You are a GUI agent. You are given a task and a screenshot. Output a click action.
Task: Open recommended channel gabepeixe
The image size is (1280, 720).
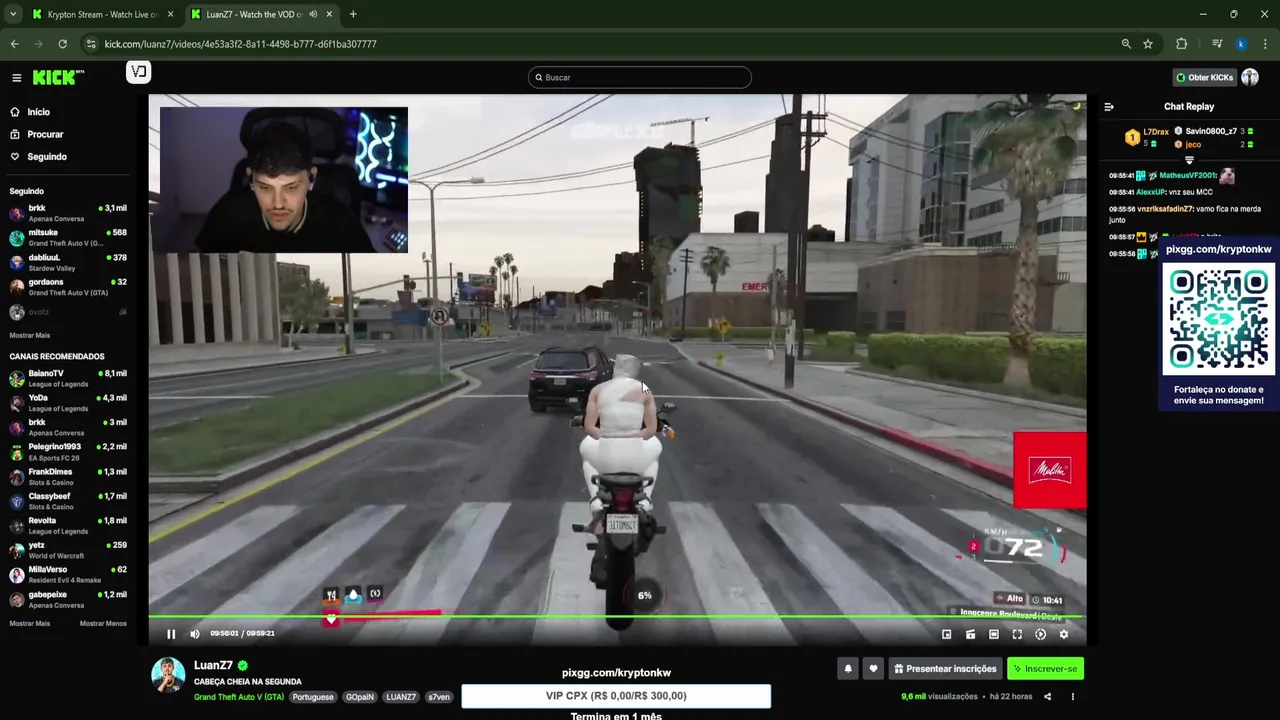tap(68, 599)
